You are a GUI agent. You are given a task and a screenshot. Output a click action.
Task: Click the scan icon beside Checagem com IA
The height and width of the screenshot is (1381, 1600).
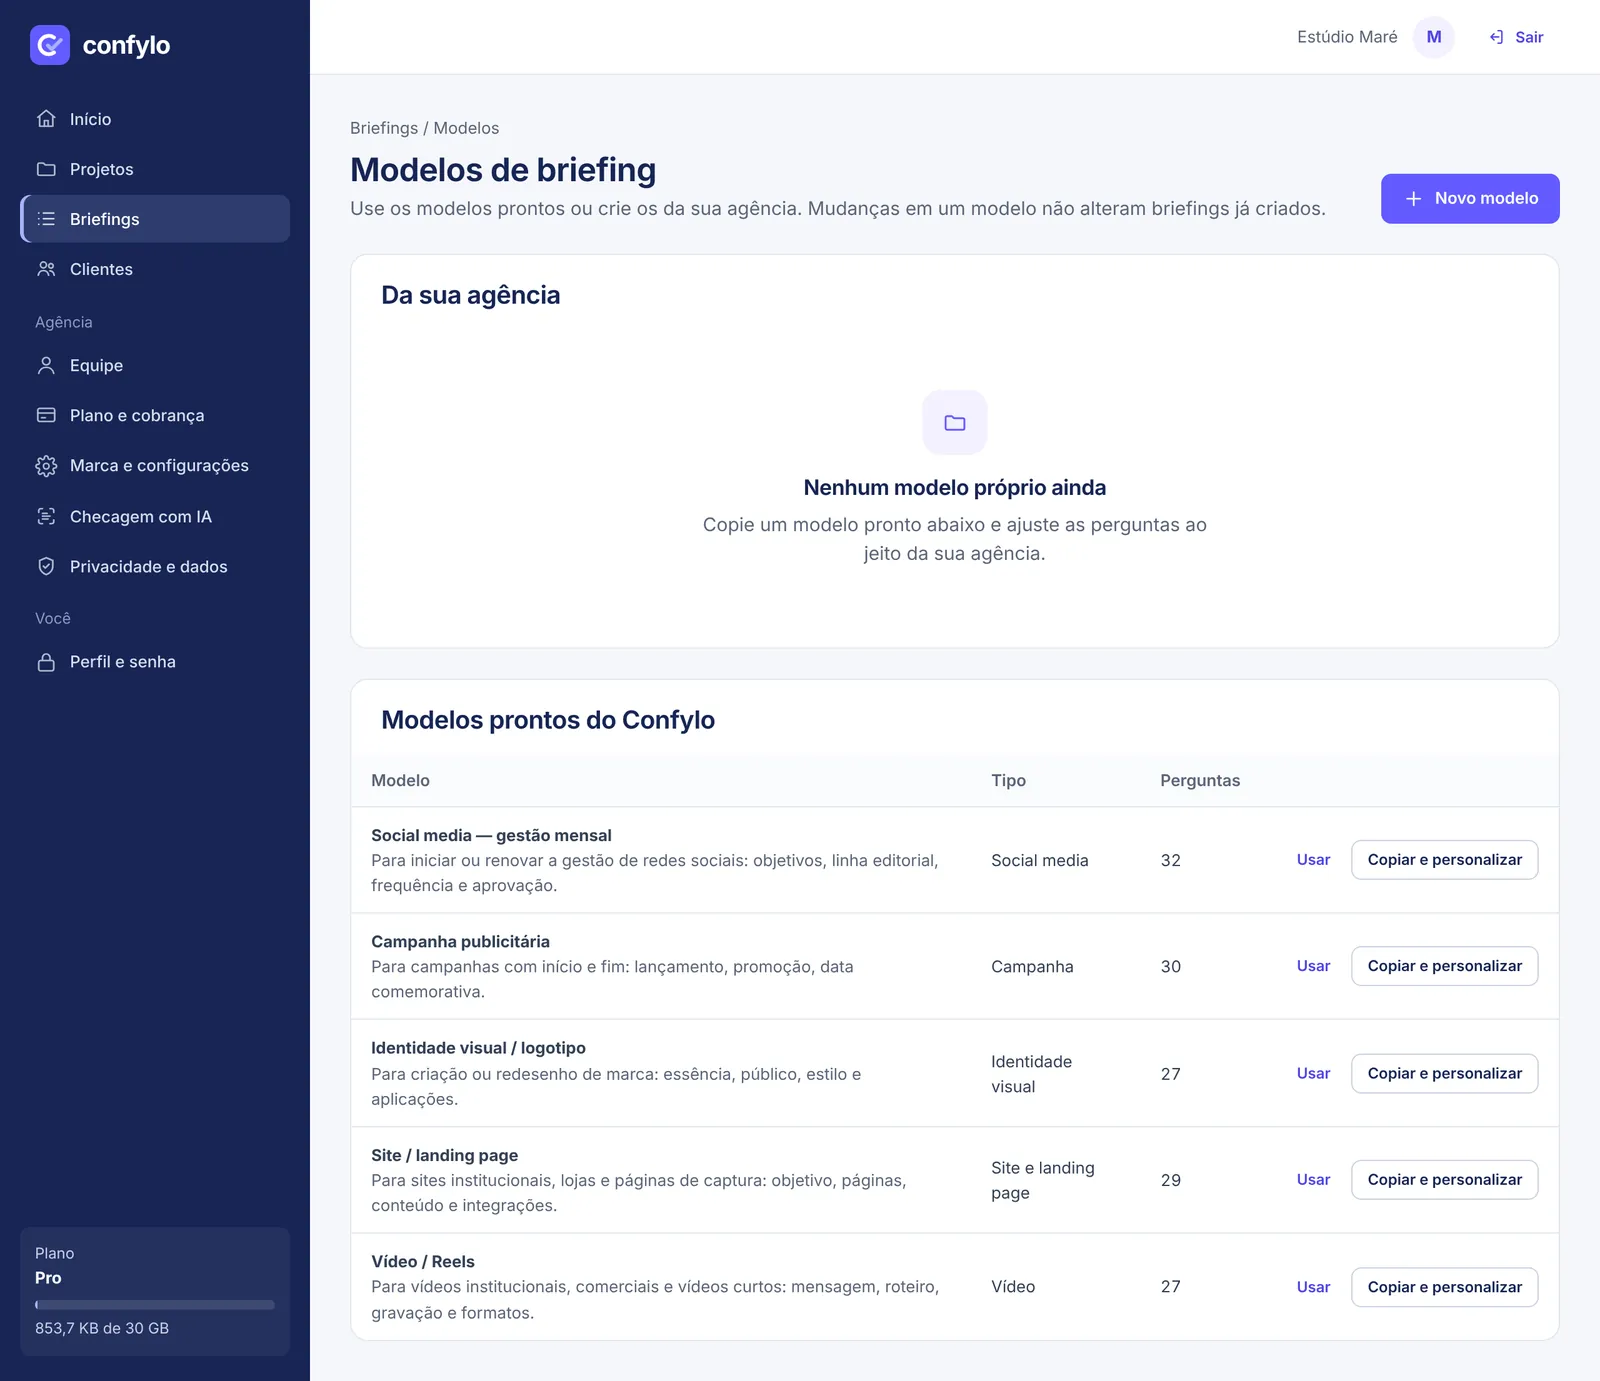click(46, 516)
